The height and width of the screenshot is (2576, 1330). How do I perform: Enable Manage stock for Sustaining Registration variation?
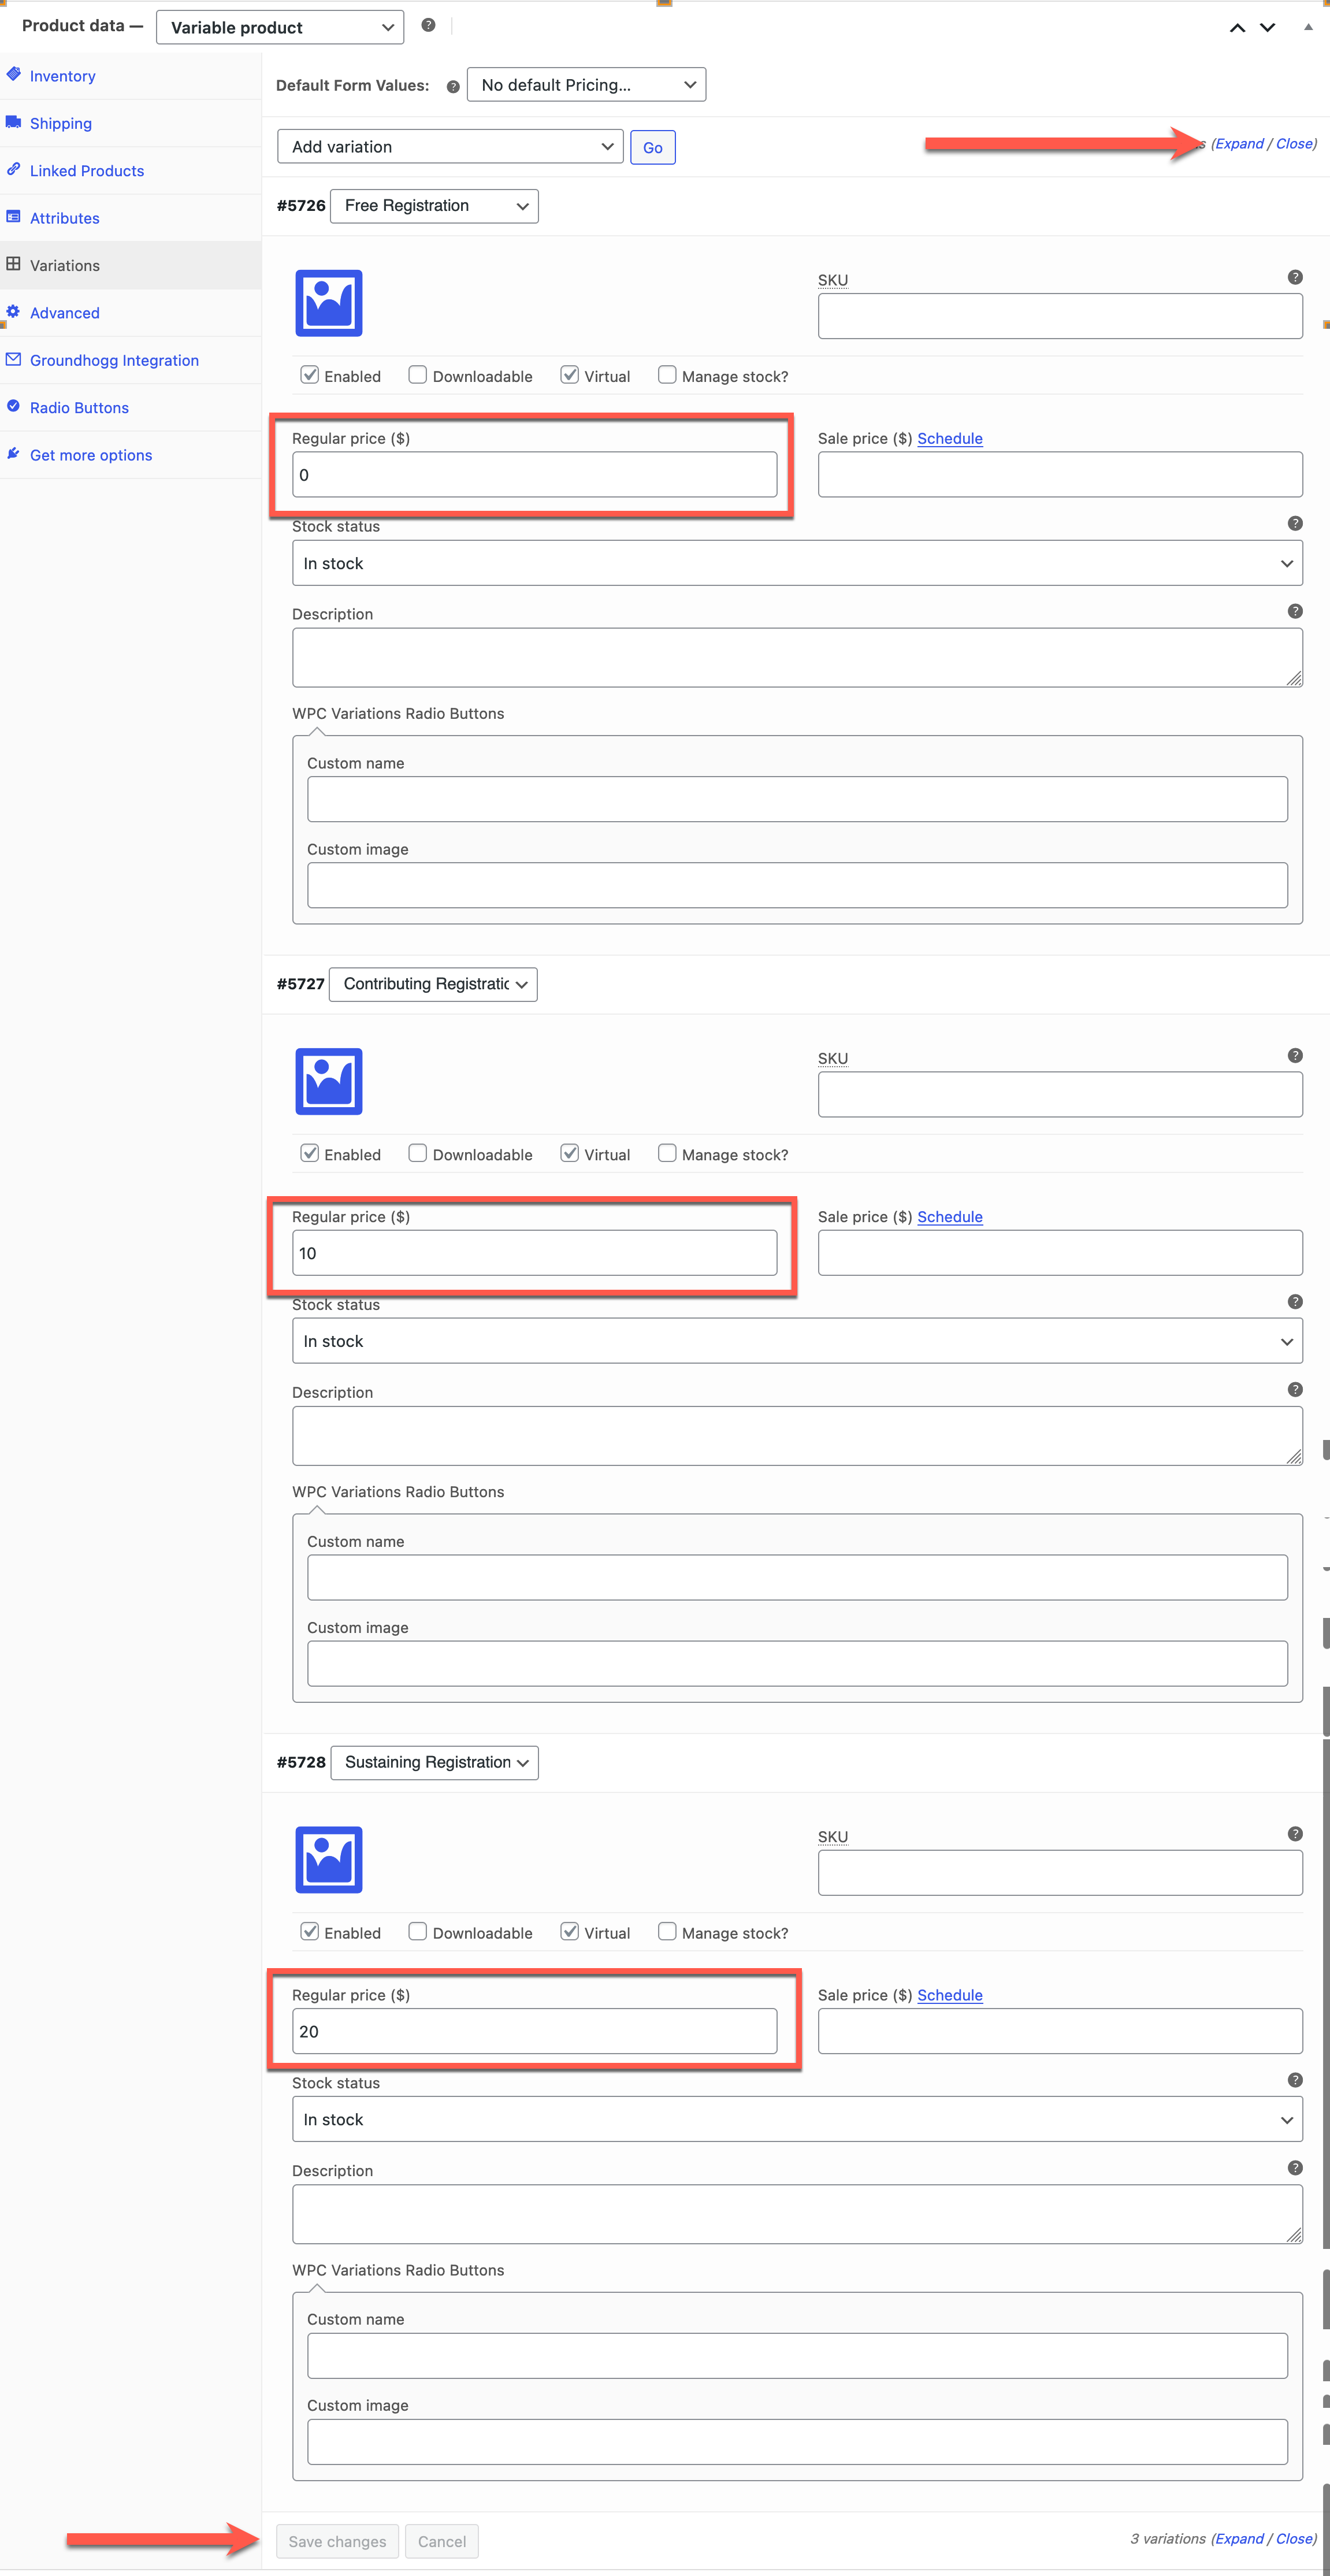667,1931
